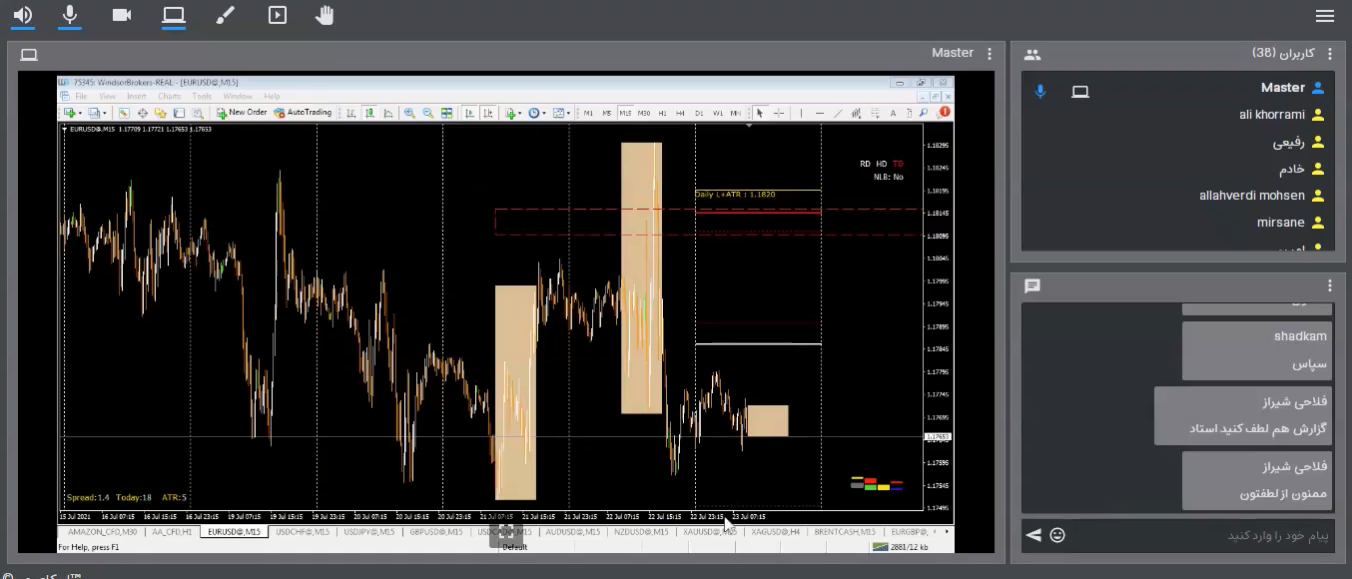Viewport: 1352px width, 579px height.
Task: Open the users panel three-dot menu
Action: [x=1329, y=54]
